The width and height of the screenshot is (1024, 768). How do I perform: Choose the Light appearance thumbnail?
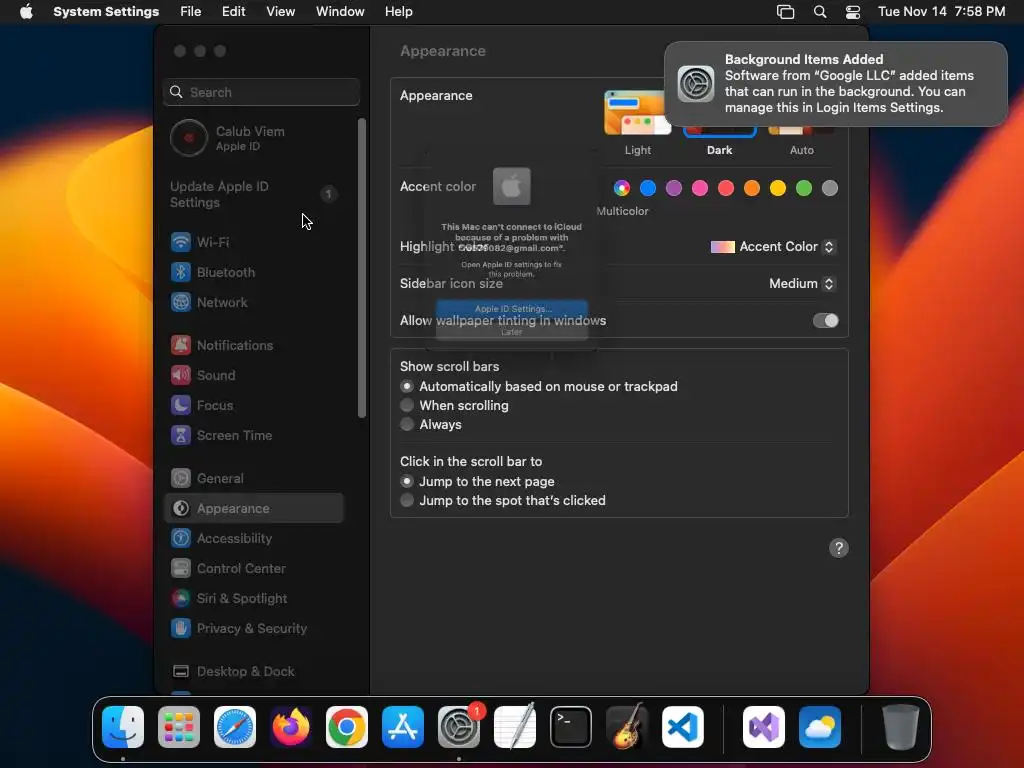637,114
